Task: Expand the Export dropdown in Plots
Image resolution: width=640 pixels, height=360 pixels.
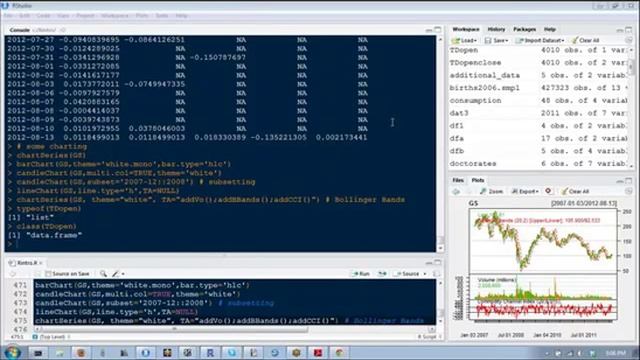Action: coord(537,192)
